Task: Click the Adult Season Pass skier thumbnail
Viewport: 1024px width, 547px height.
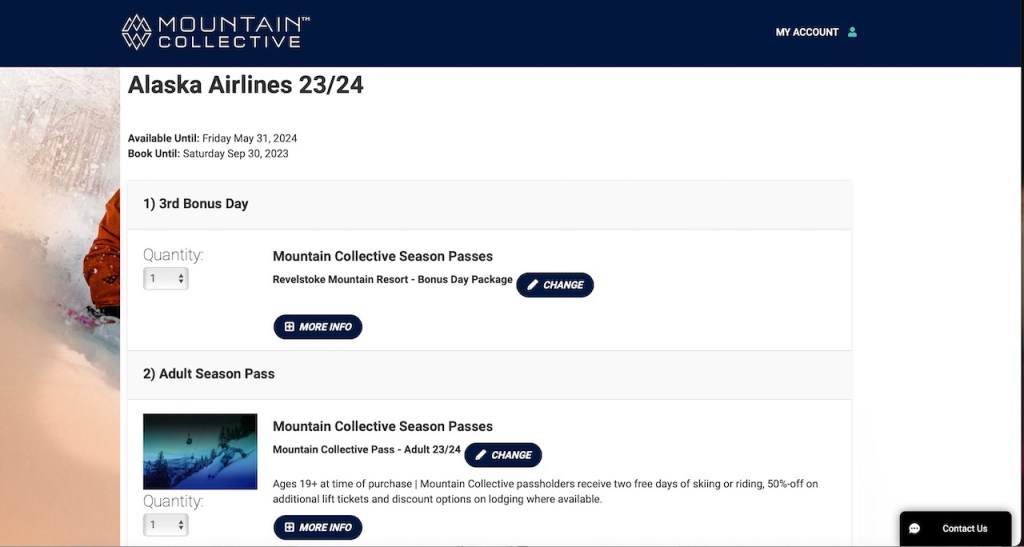Action: [200, 451]
